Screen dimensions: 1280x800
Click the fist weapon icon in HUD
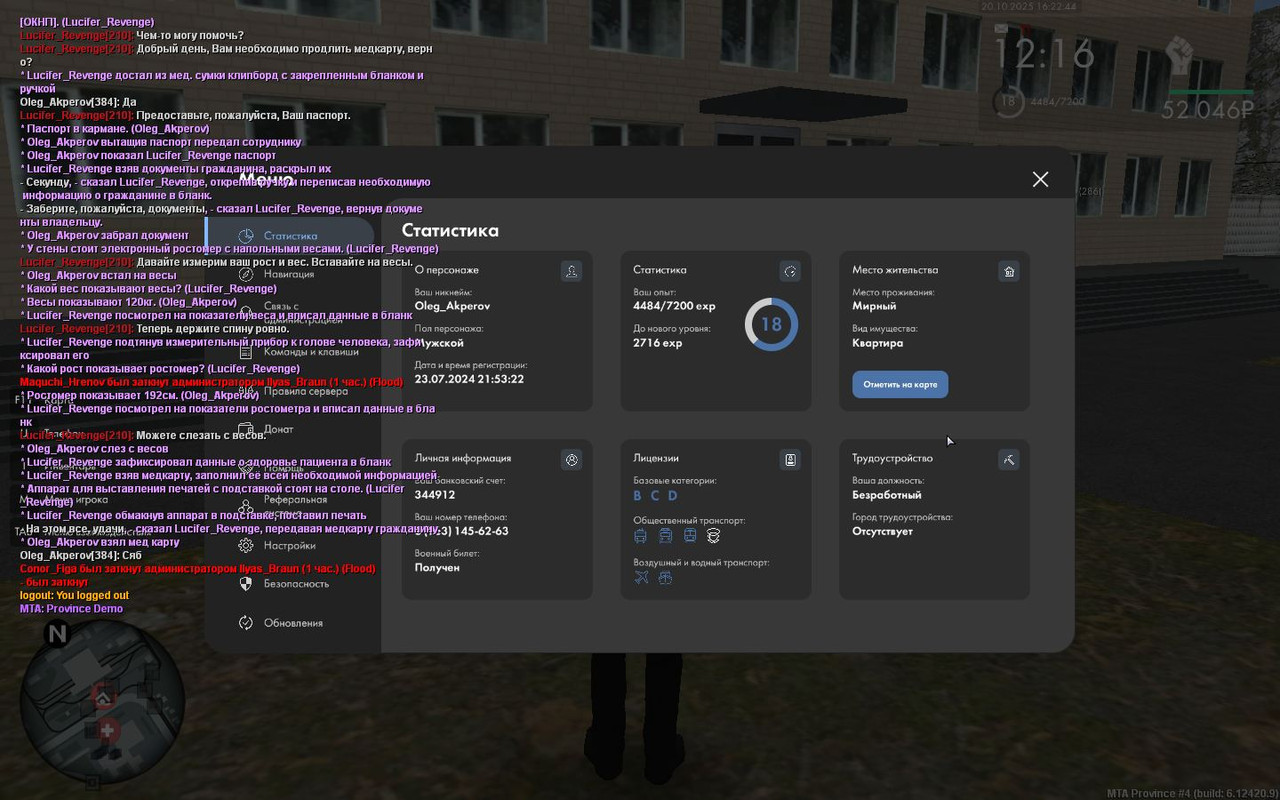point(1182,55)
